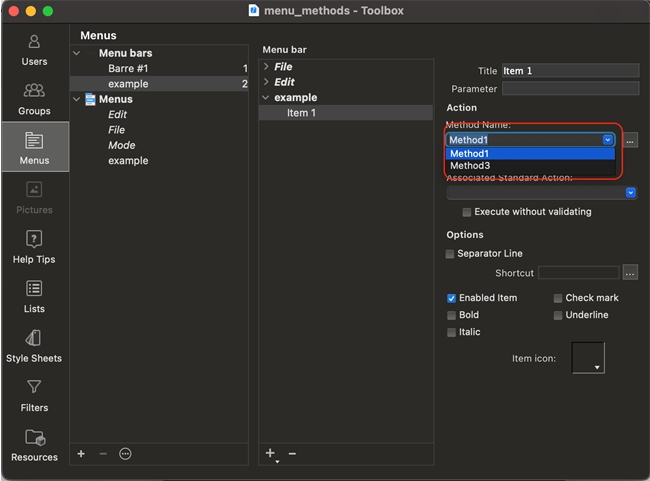Open the Style Sheets section
650x481 pixels.
coord(35,345)
